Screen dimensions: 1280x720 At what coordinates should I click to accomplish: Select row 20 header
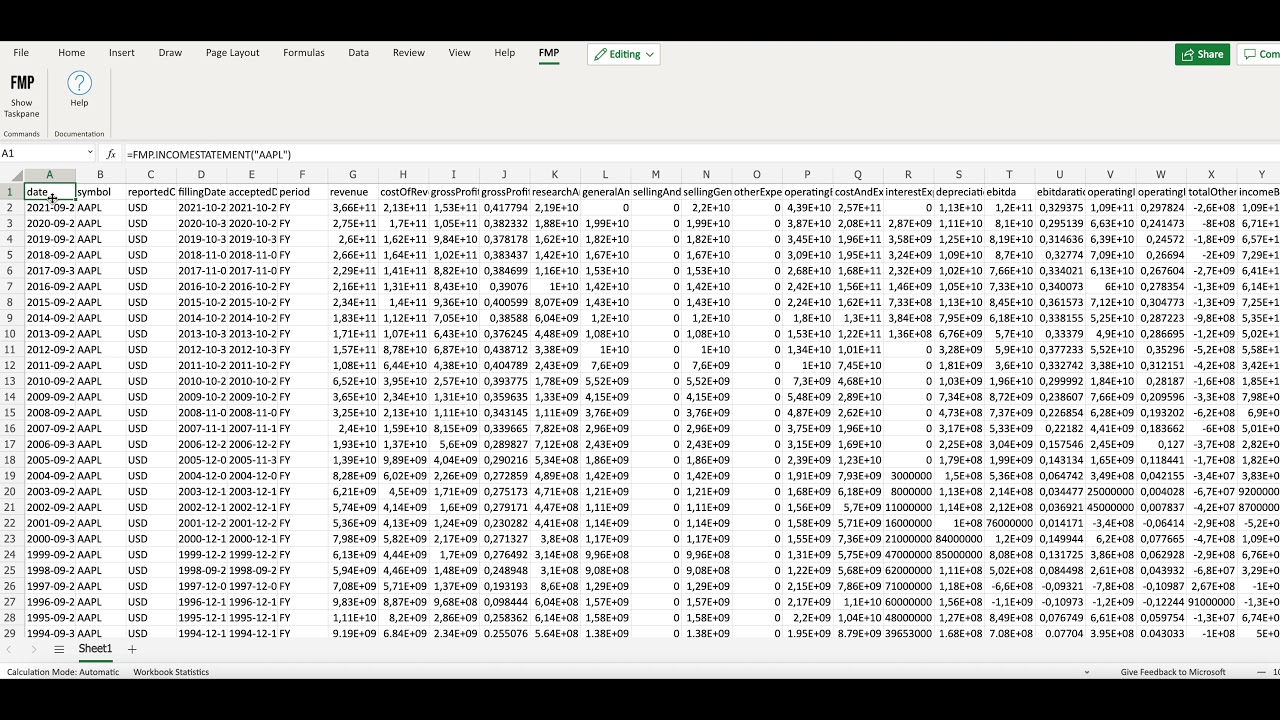11,491
